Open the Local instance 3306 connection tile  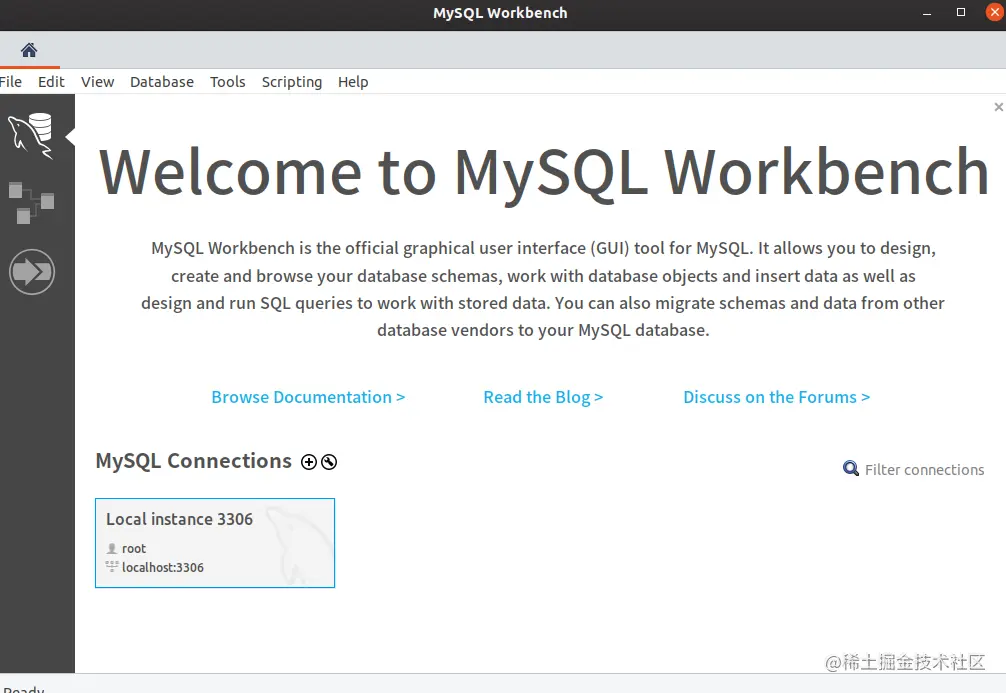tap(215, 543)
